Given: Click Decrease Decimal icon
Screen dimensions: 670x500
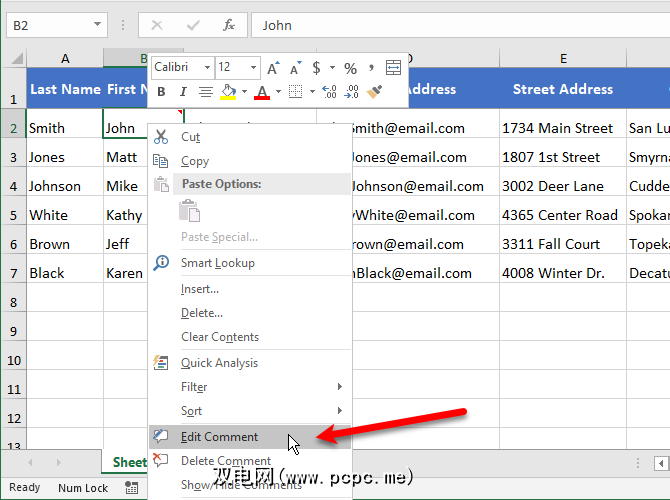Looking at the screenshot, I should [x=351, y=91].
